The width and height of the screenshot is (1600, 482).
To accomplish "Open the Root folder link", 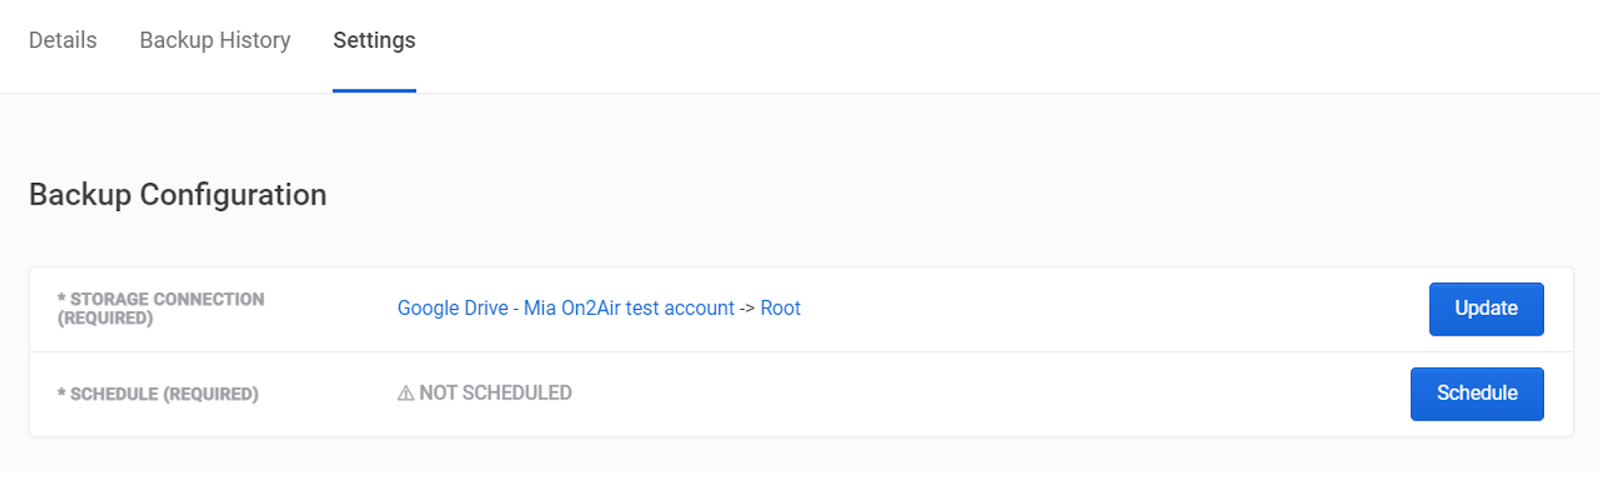I will pyautogui.click(x=780, y=308).
